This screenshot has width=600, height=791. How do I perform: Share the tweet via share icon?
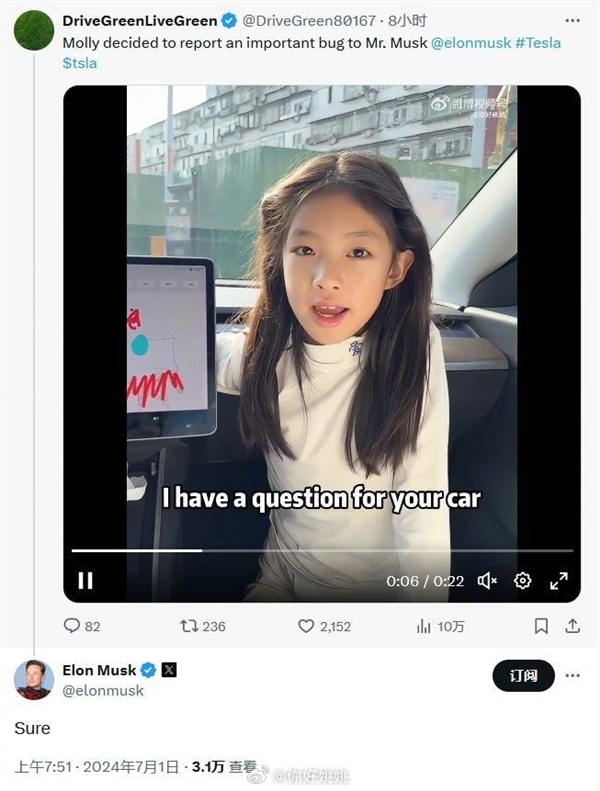click(573, 626)
